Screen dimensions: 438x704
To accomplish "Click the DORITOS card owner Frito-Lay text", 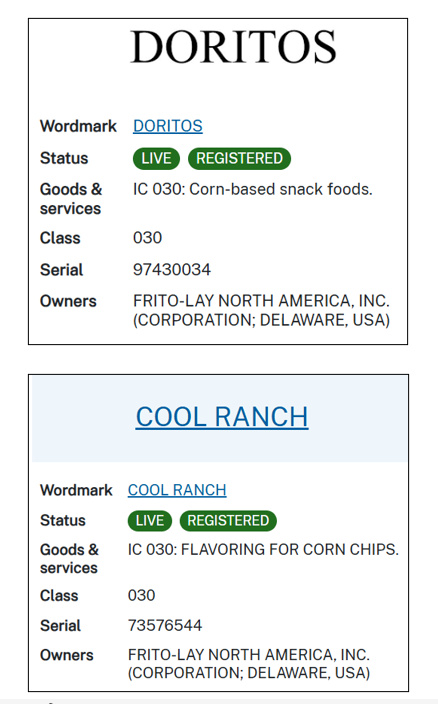I will tap(262, 310).
